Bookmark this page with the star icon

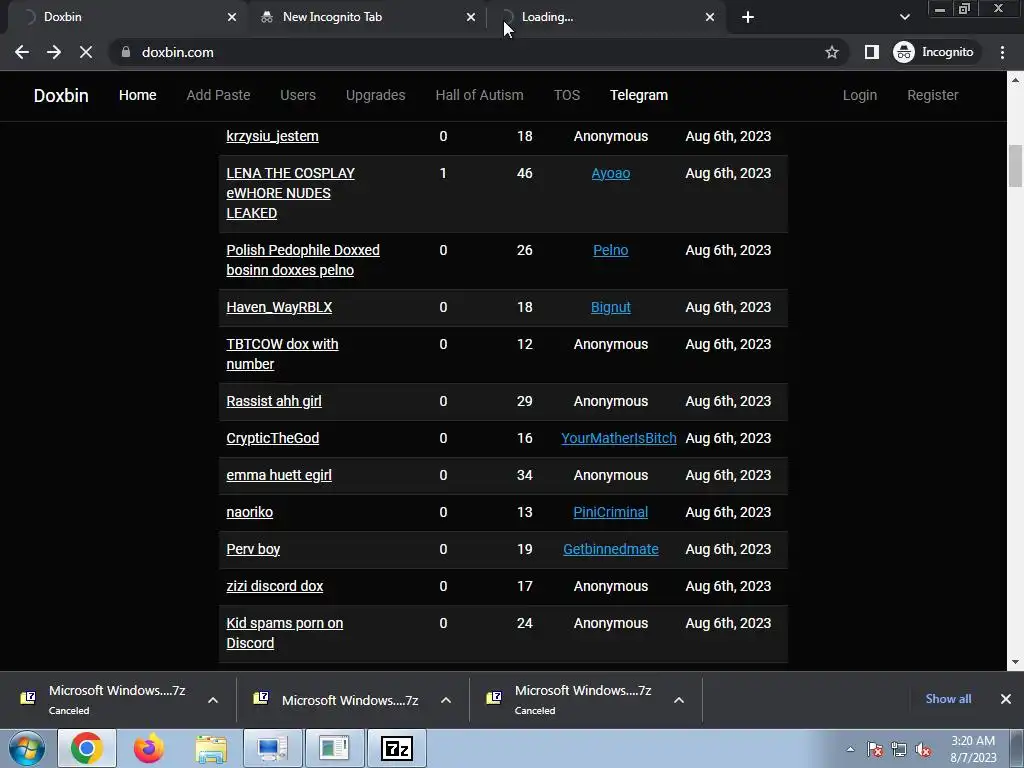[831, 52]
